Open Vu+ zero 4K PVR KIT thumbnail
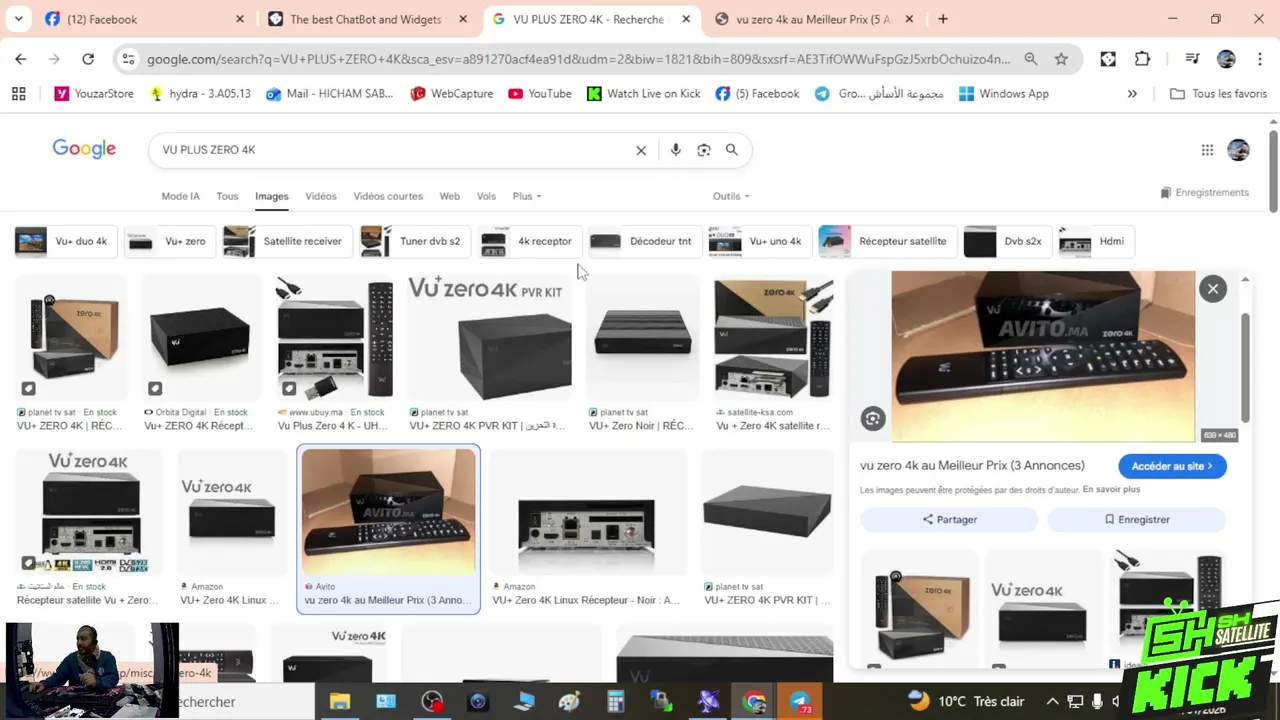1280x720 pixels. coord(490,338)
